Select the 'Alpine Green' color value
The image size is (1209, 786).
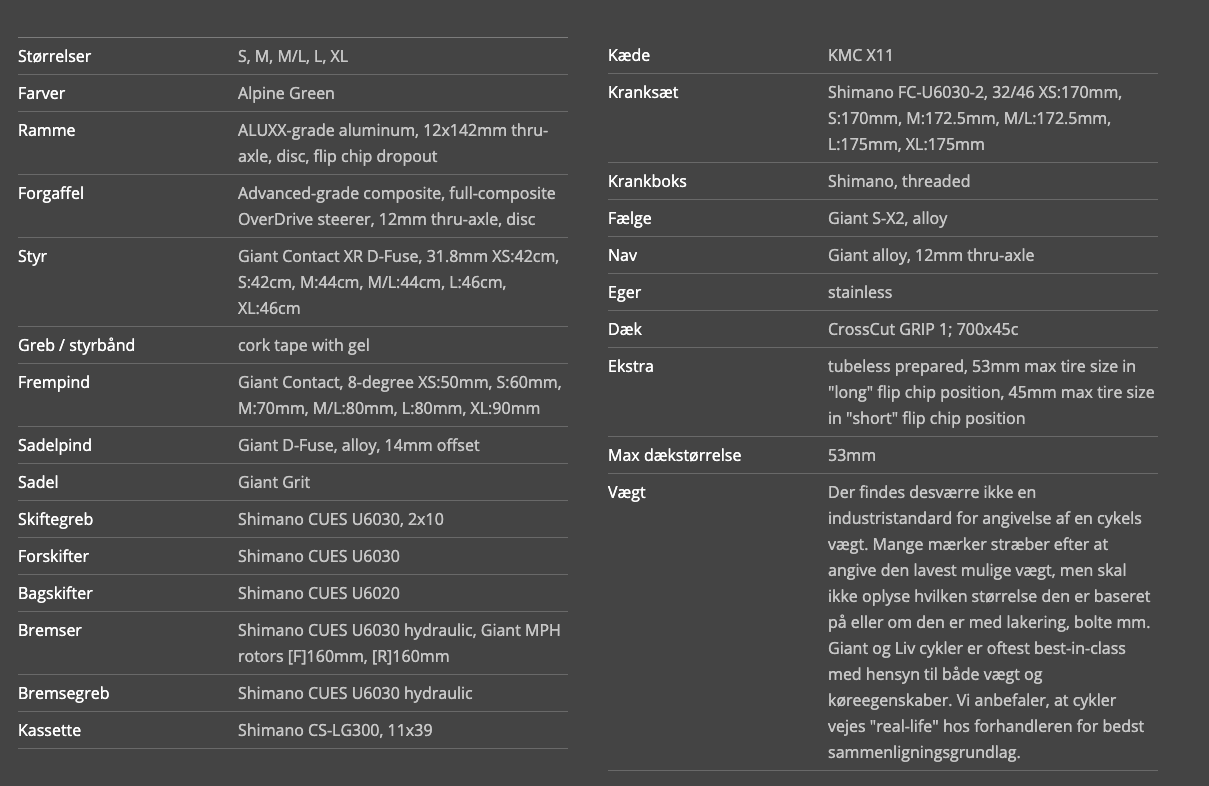[x=286, y=93]
